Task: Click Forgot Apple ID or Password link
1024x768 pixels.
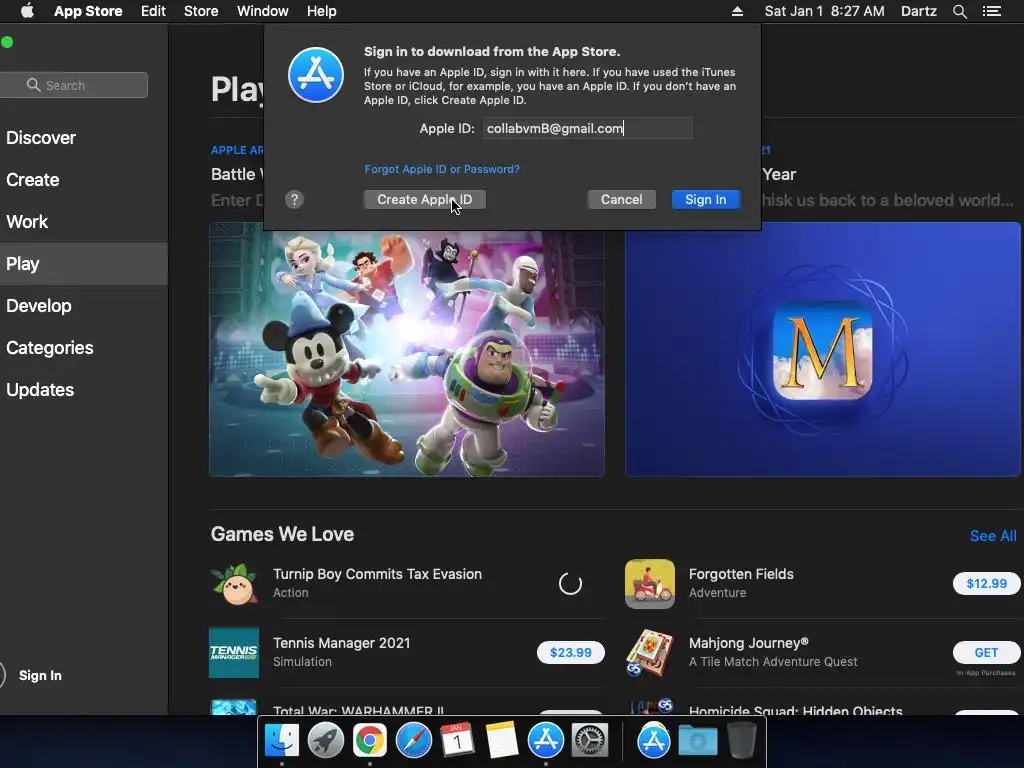Action: [442, 169]
